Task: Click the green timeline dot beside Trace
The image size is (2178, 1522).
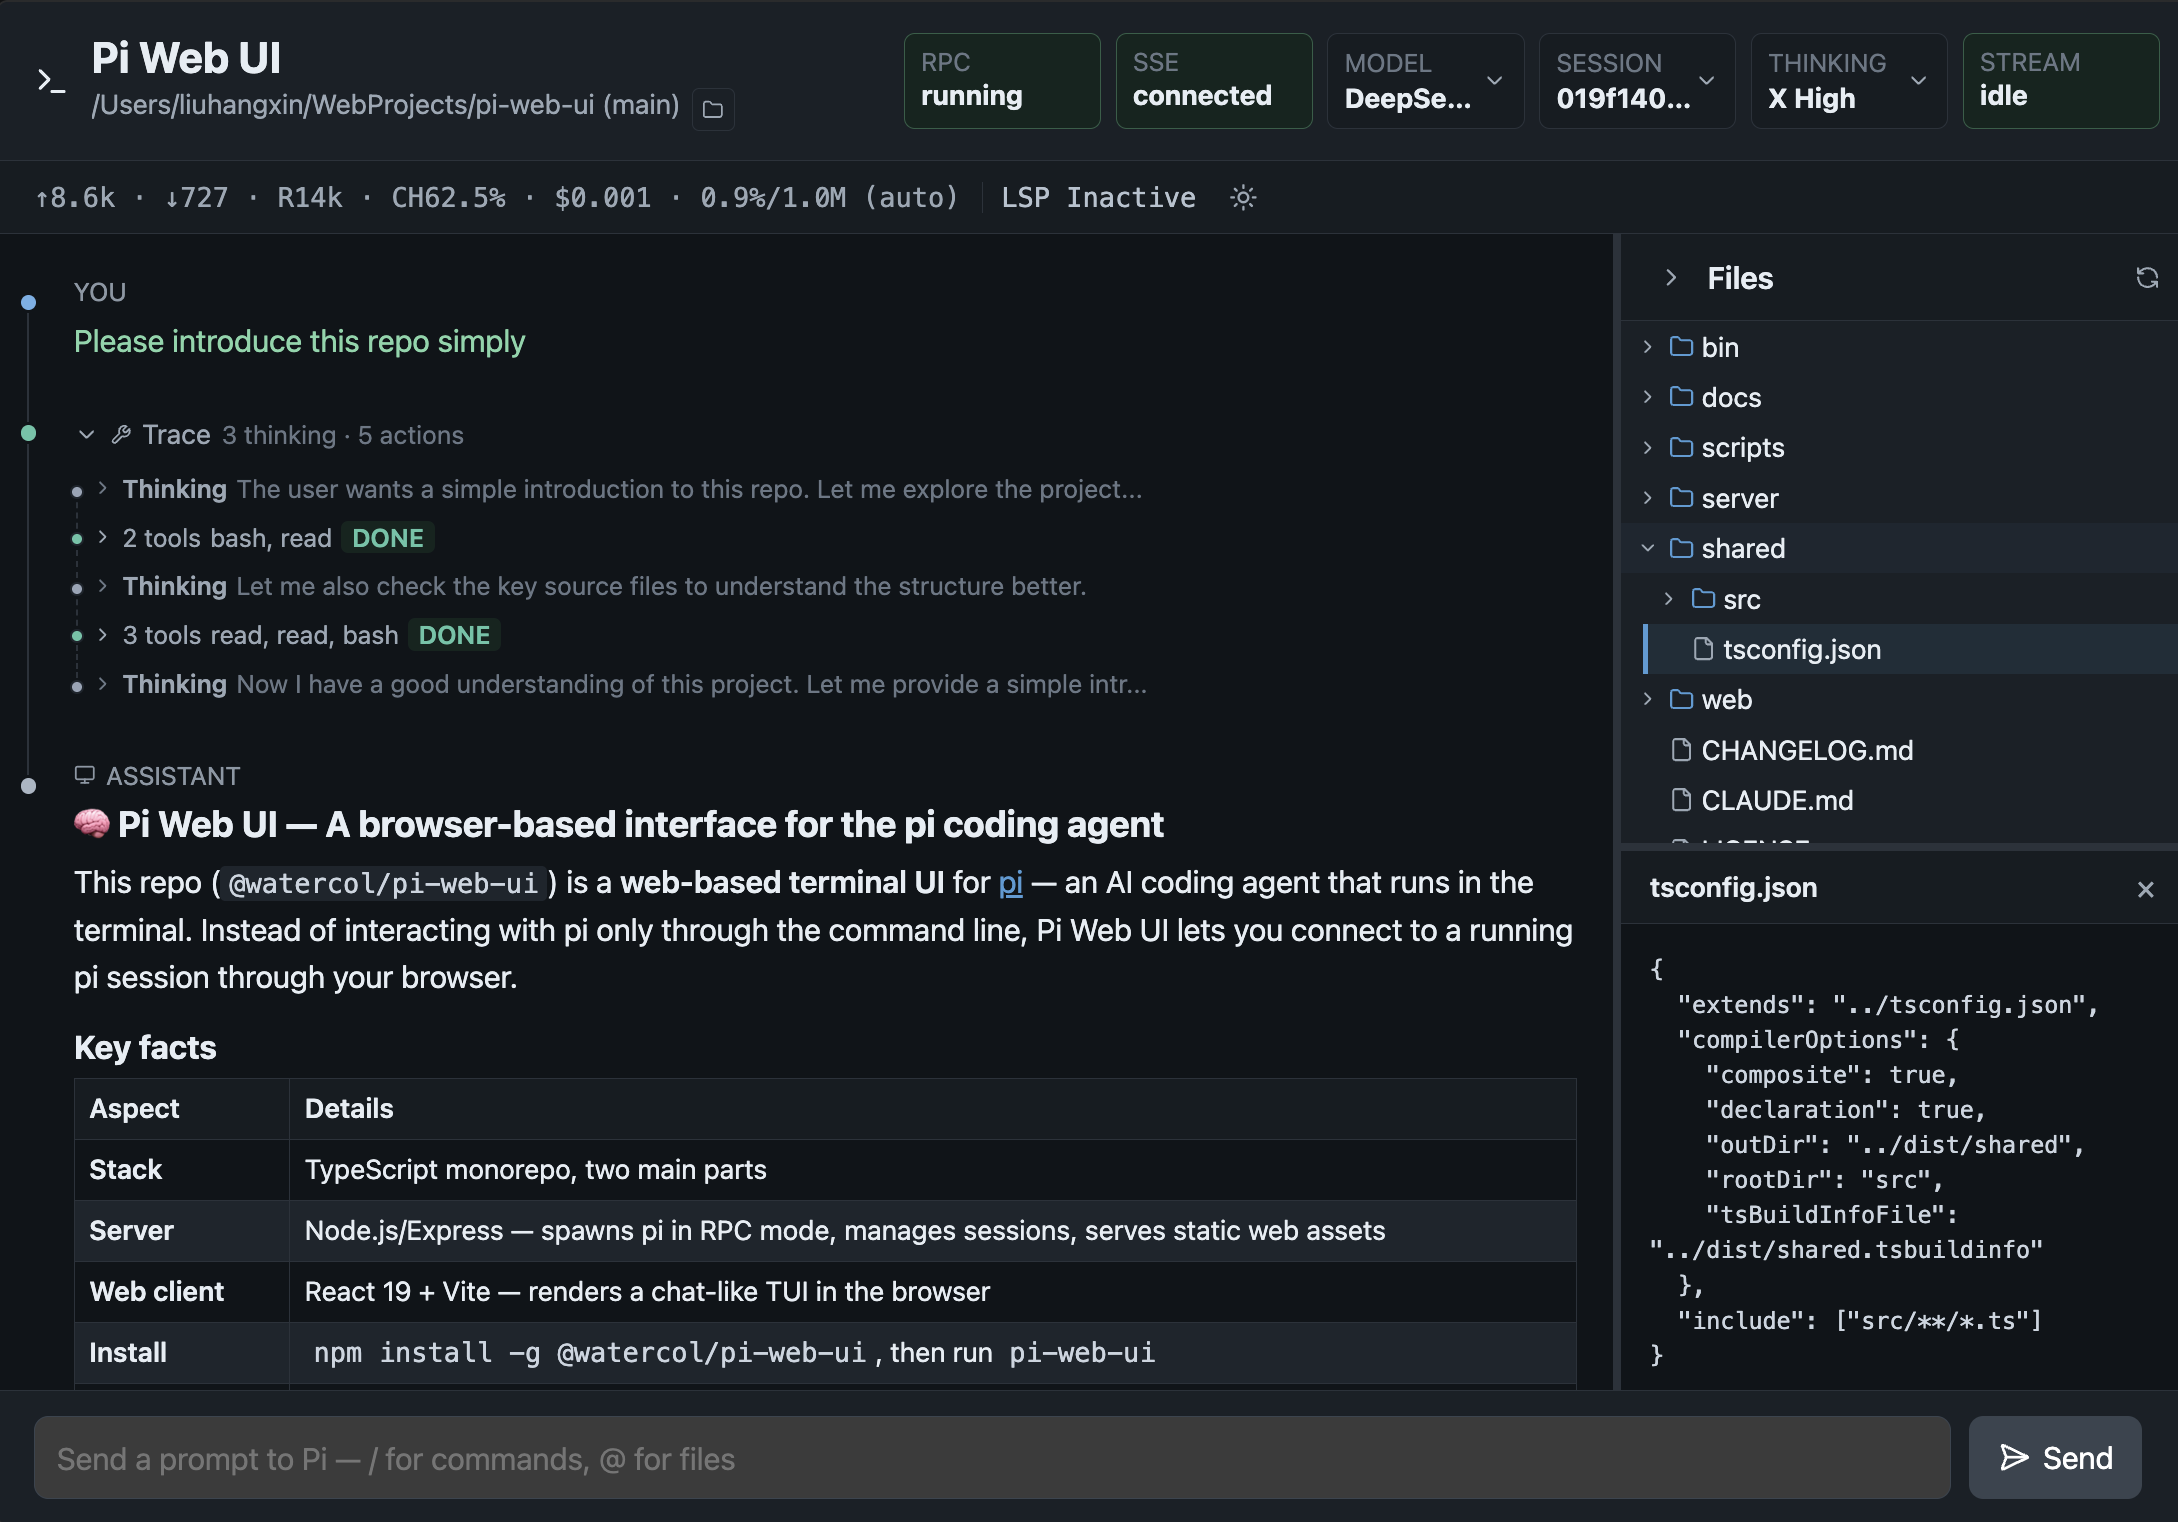Action: 28,433
